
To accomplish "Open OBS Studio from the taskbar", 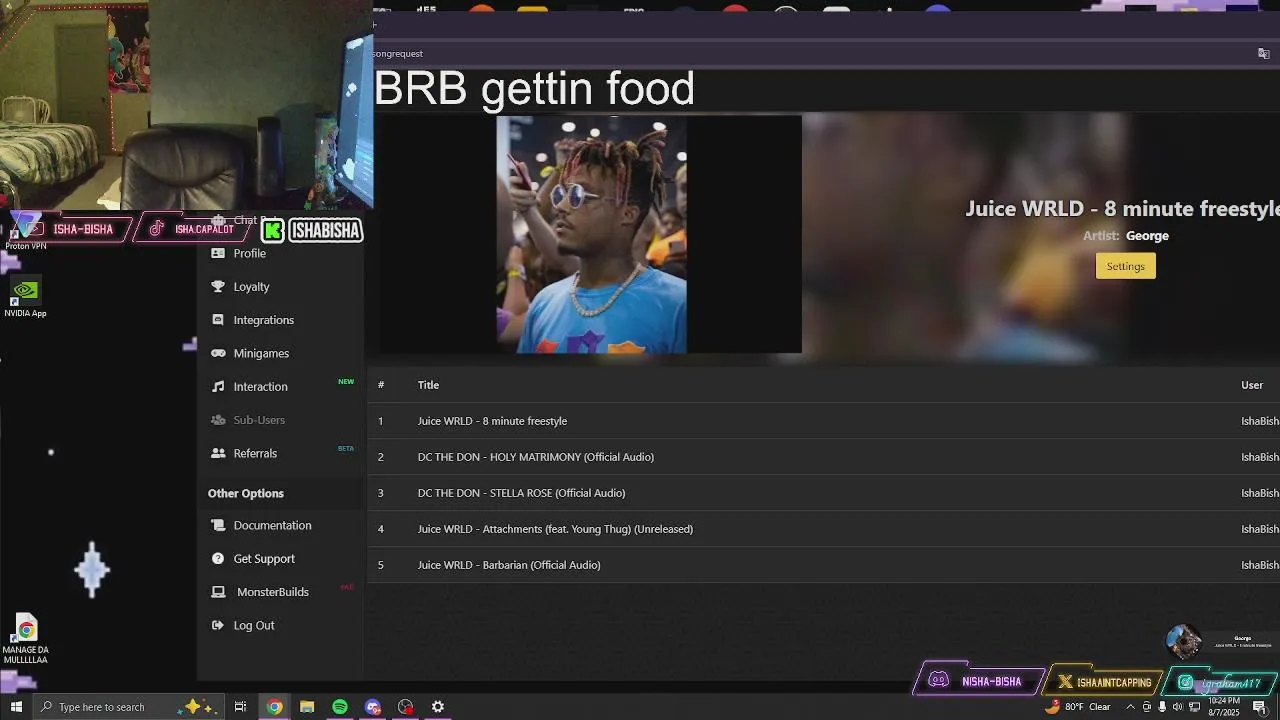I will pos(405,707).
